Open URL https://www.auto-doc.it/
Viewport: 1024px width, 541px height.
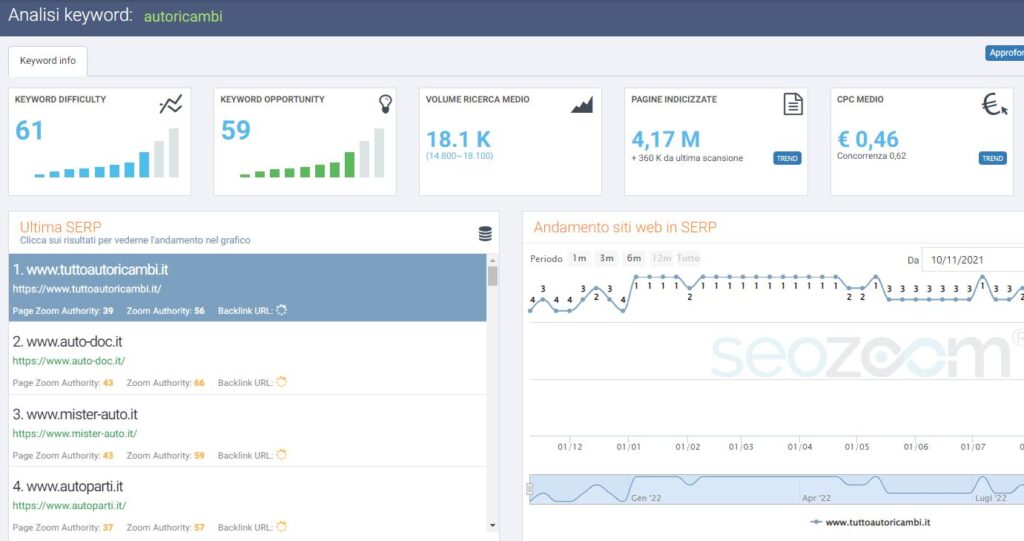point(69,361)
